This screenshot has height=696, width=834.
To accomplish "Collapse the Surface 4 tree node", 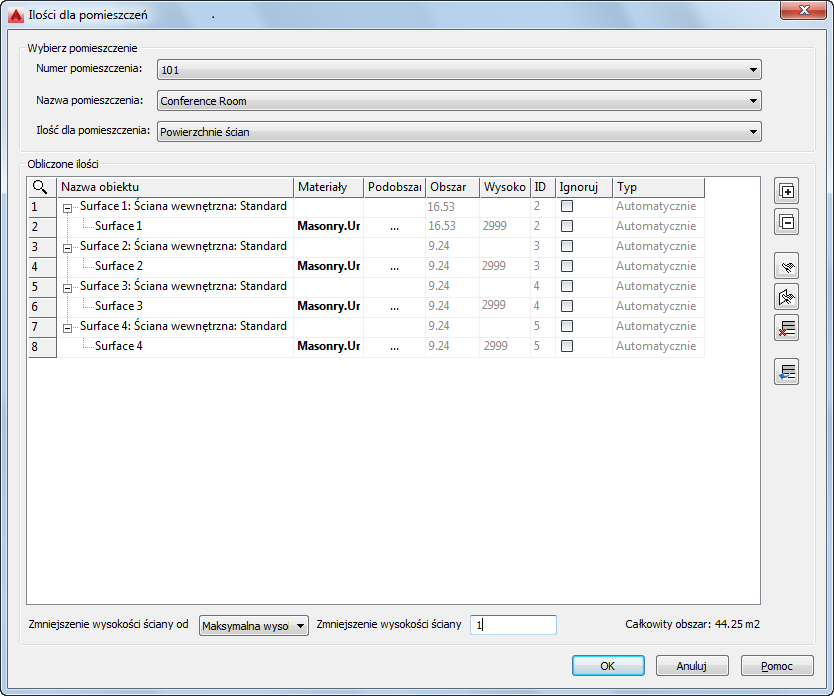I will coord(68,328).
